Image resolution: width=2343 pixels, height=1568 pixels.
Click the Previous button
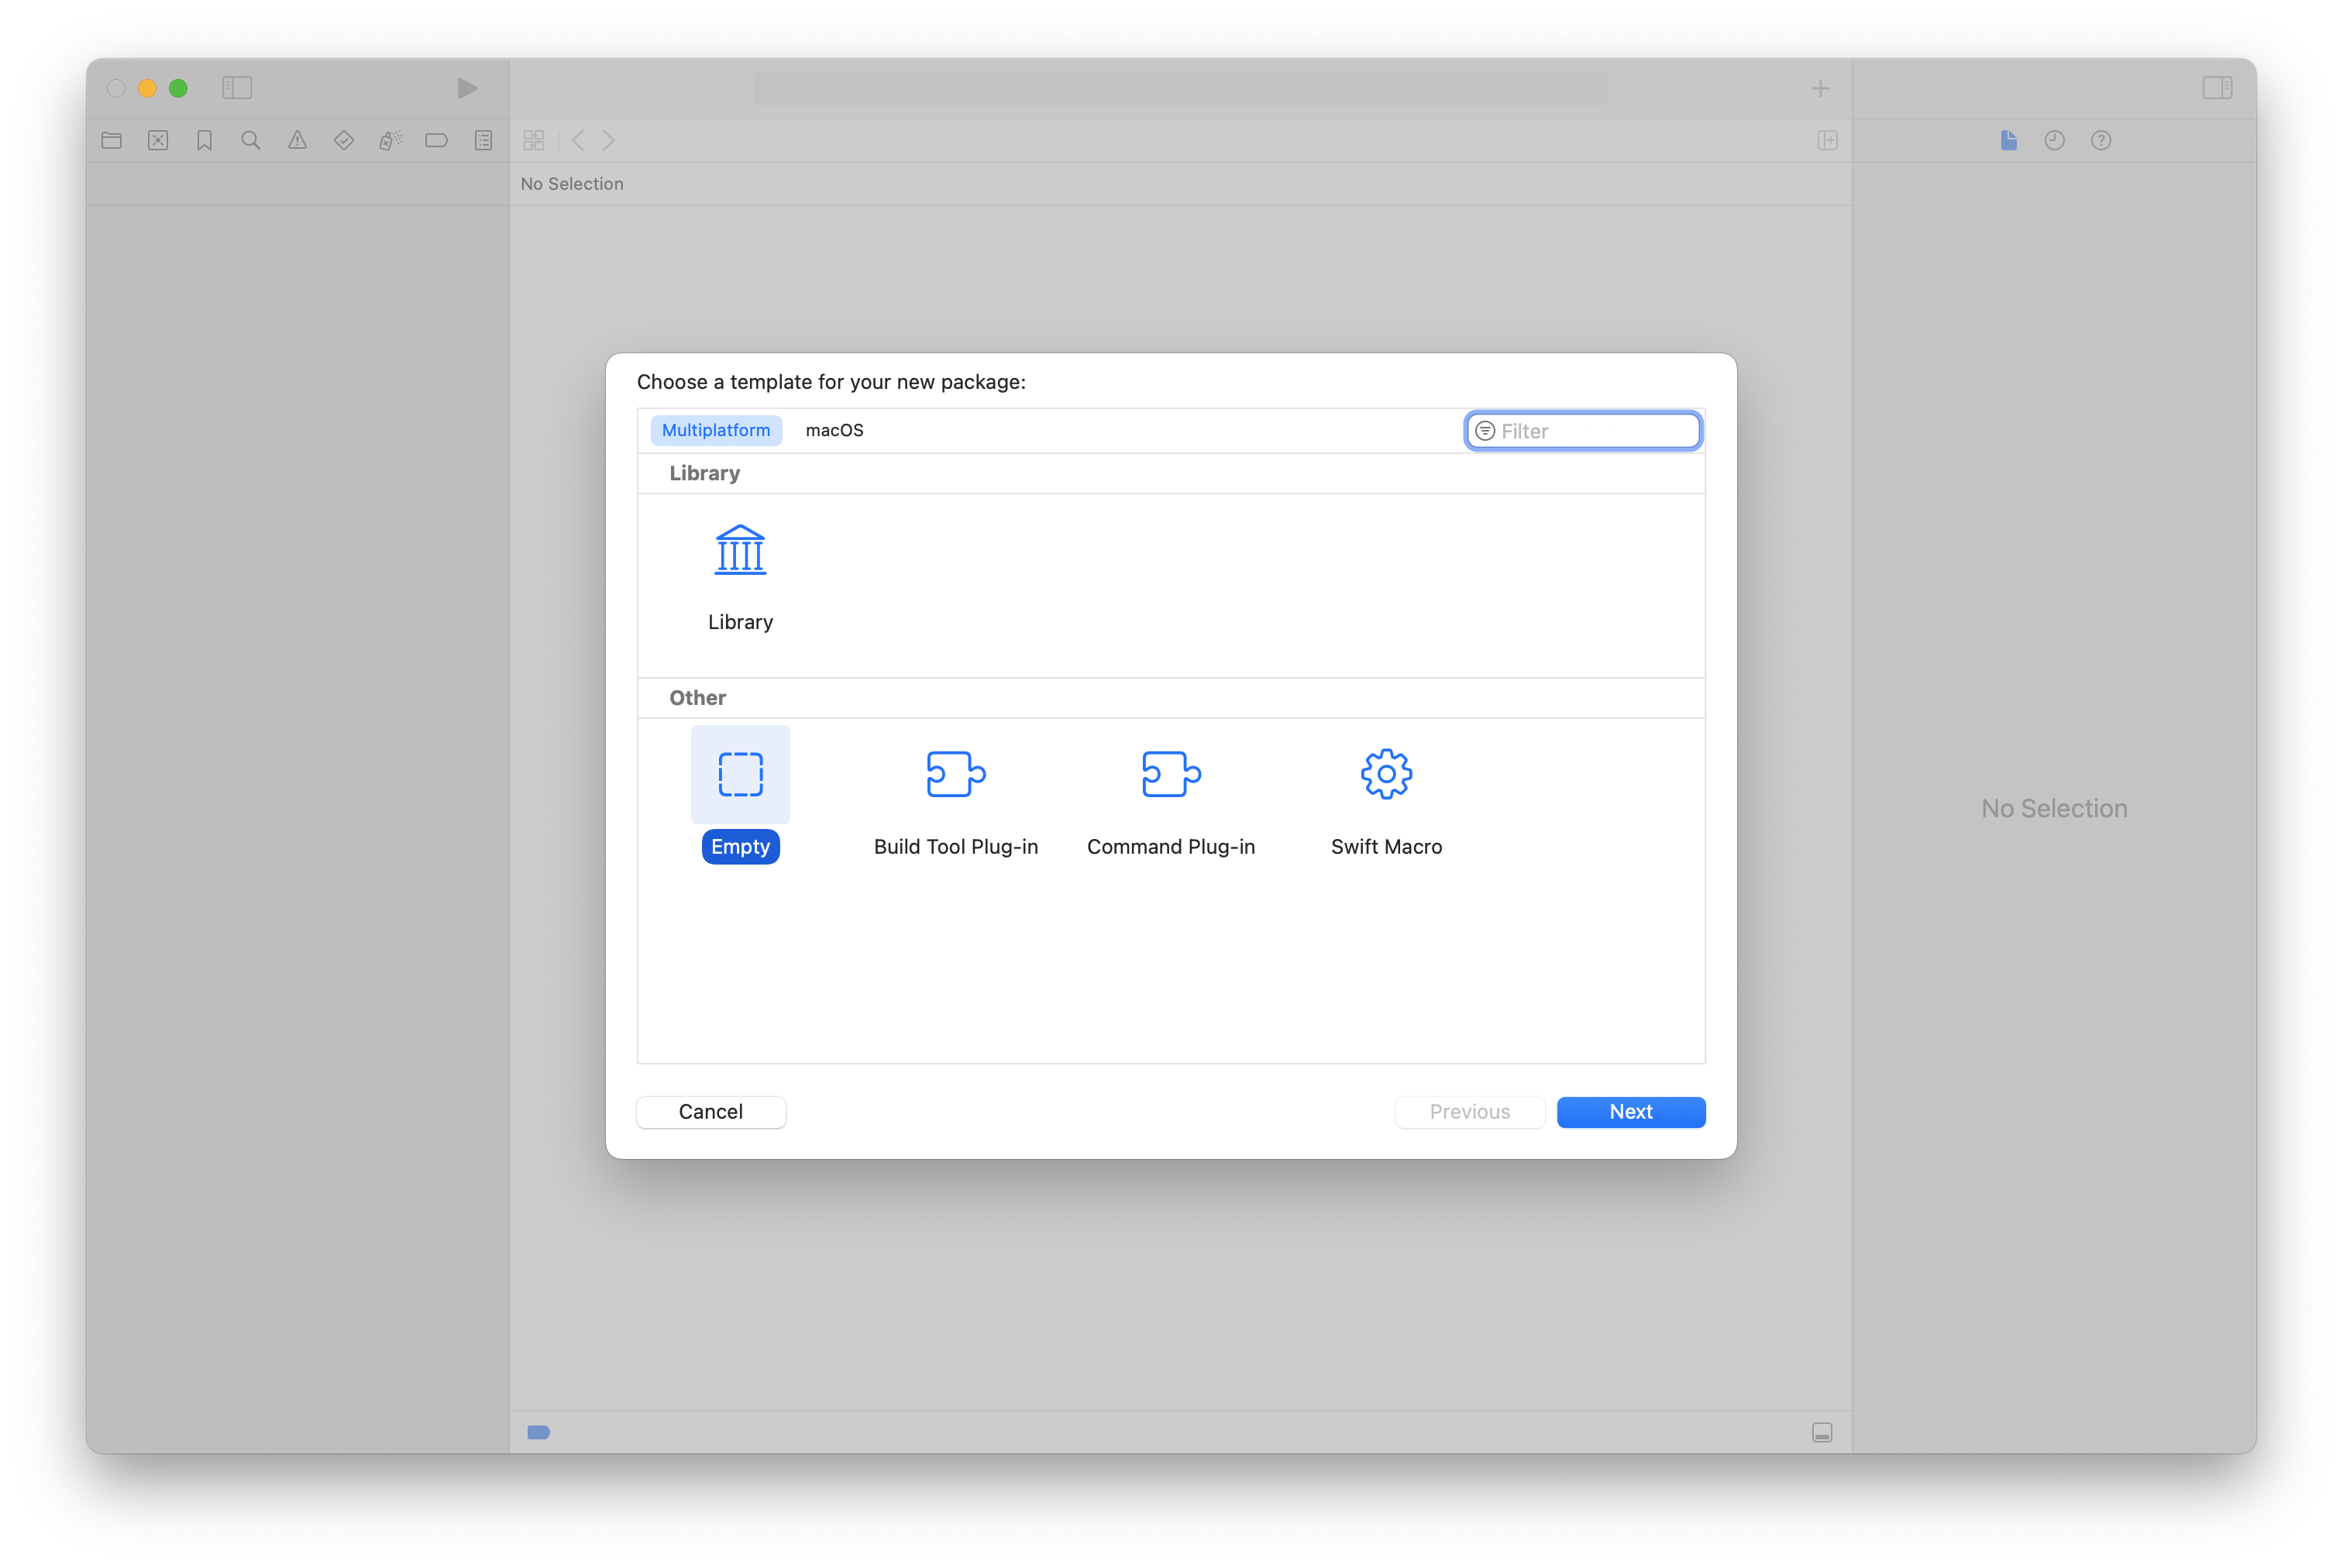pyautogui.click(x=1469, y=1112)
